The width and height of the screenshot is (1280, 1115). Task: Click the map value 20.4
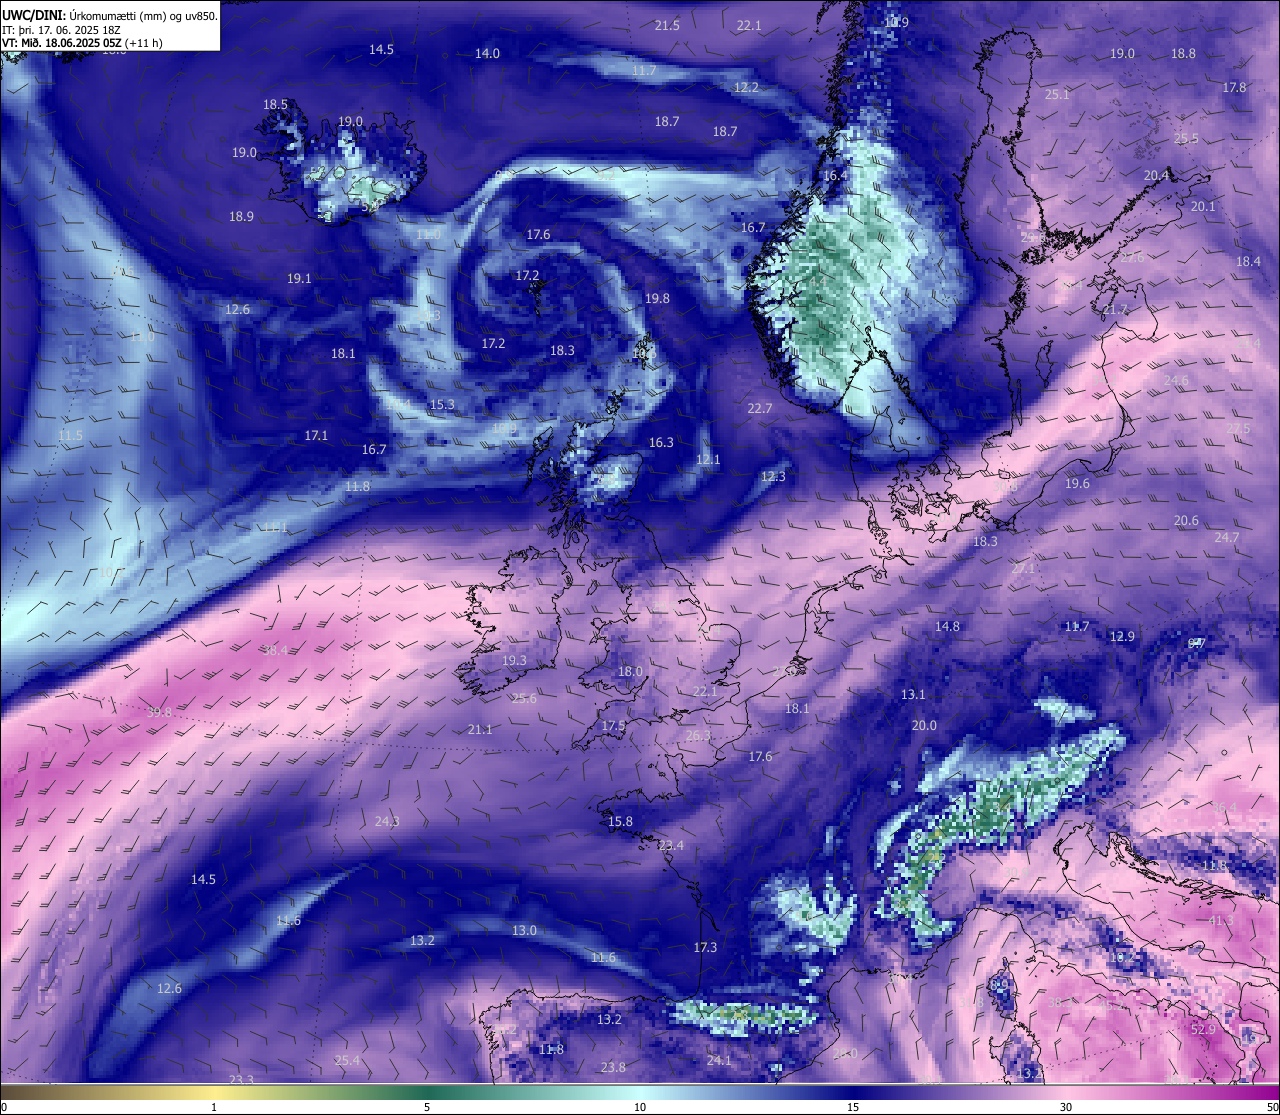click(x=1156, y=176)
